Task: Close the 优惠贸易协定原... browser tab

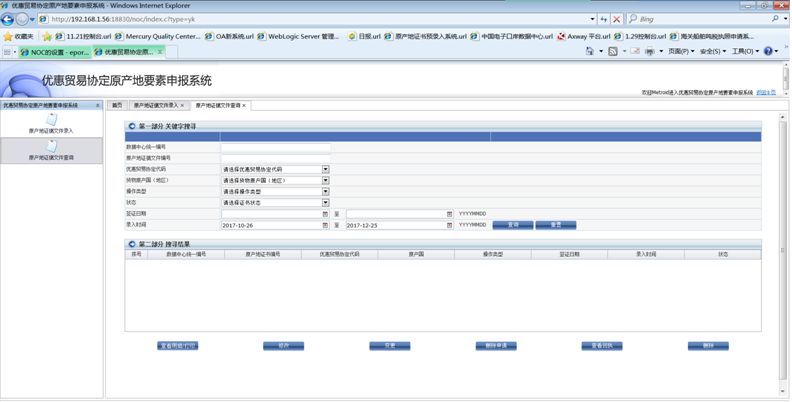Action: tap(160, 52)
